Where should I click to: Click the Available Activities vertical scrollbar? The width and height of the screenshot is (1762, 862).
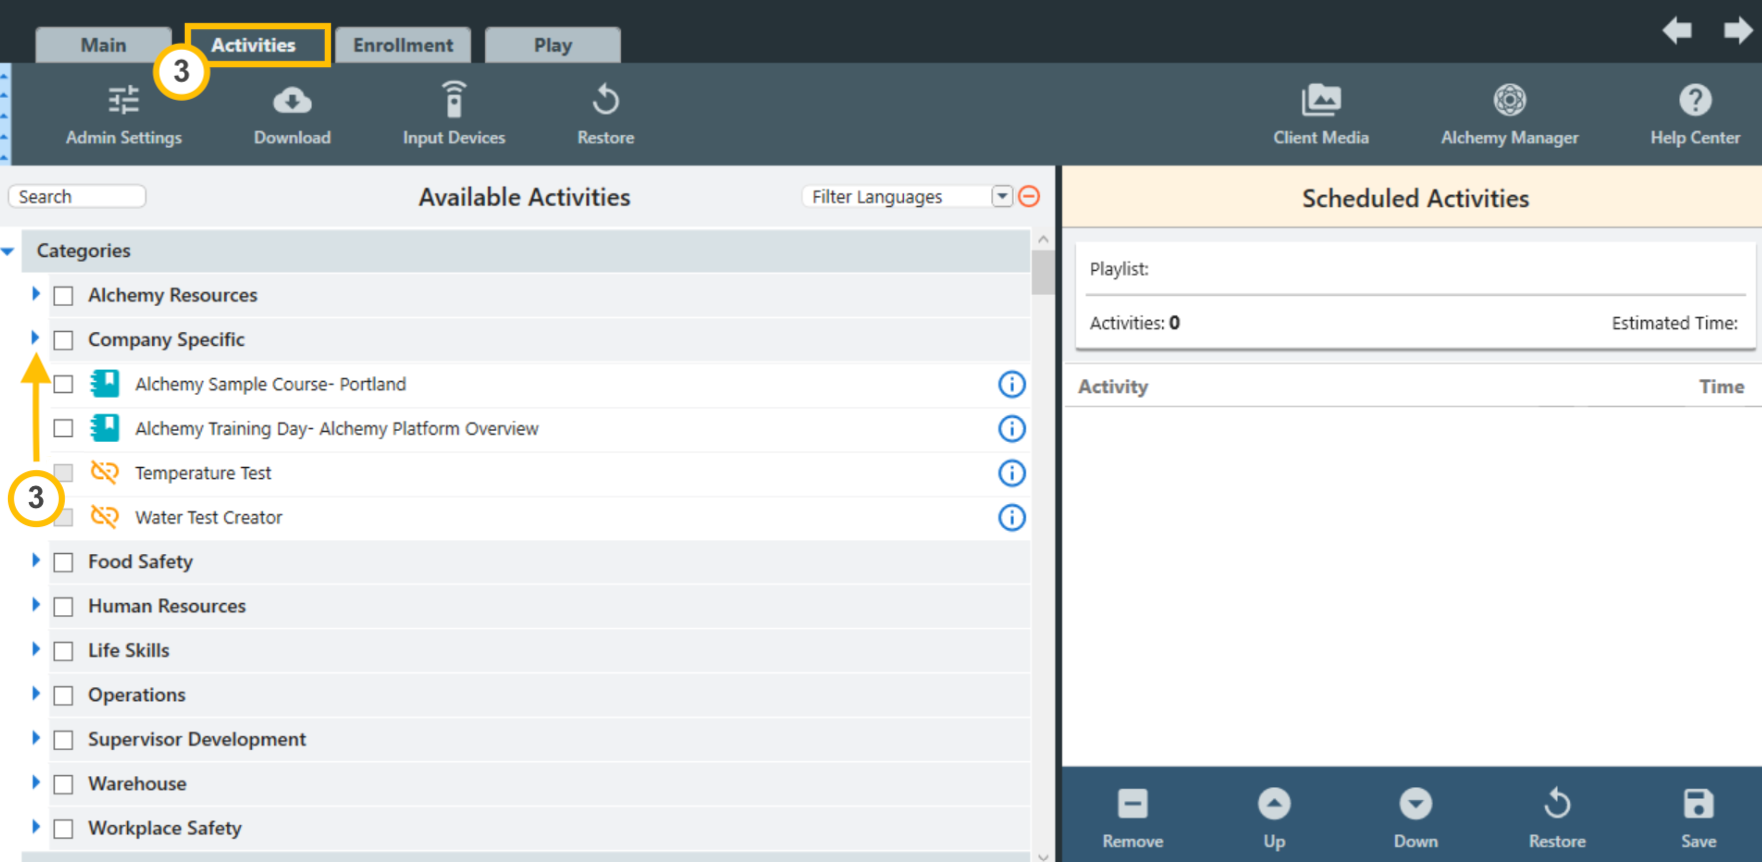pyautogui.click(x=1043, y=273)
